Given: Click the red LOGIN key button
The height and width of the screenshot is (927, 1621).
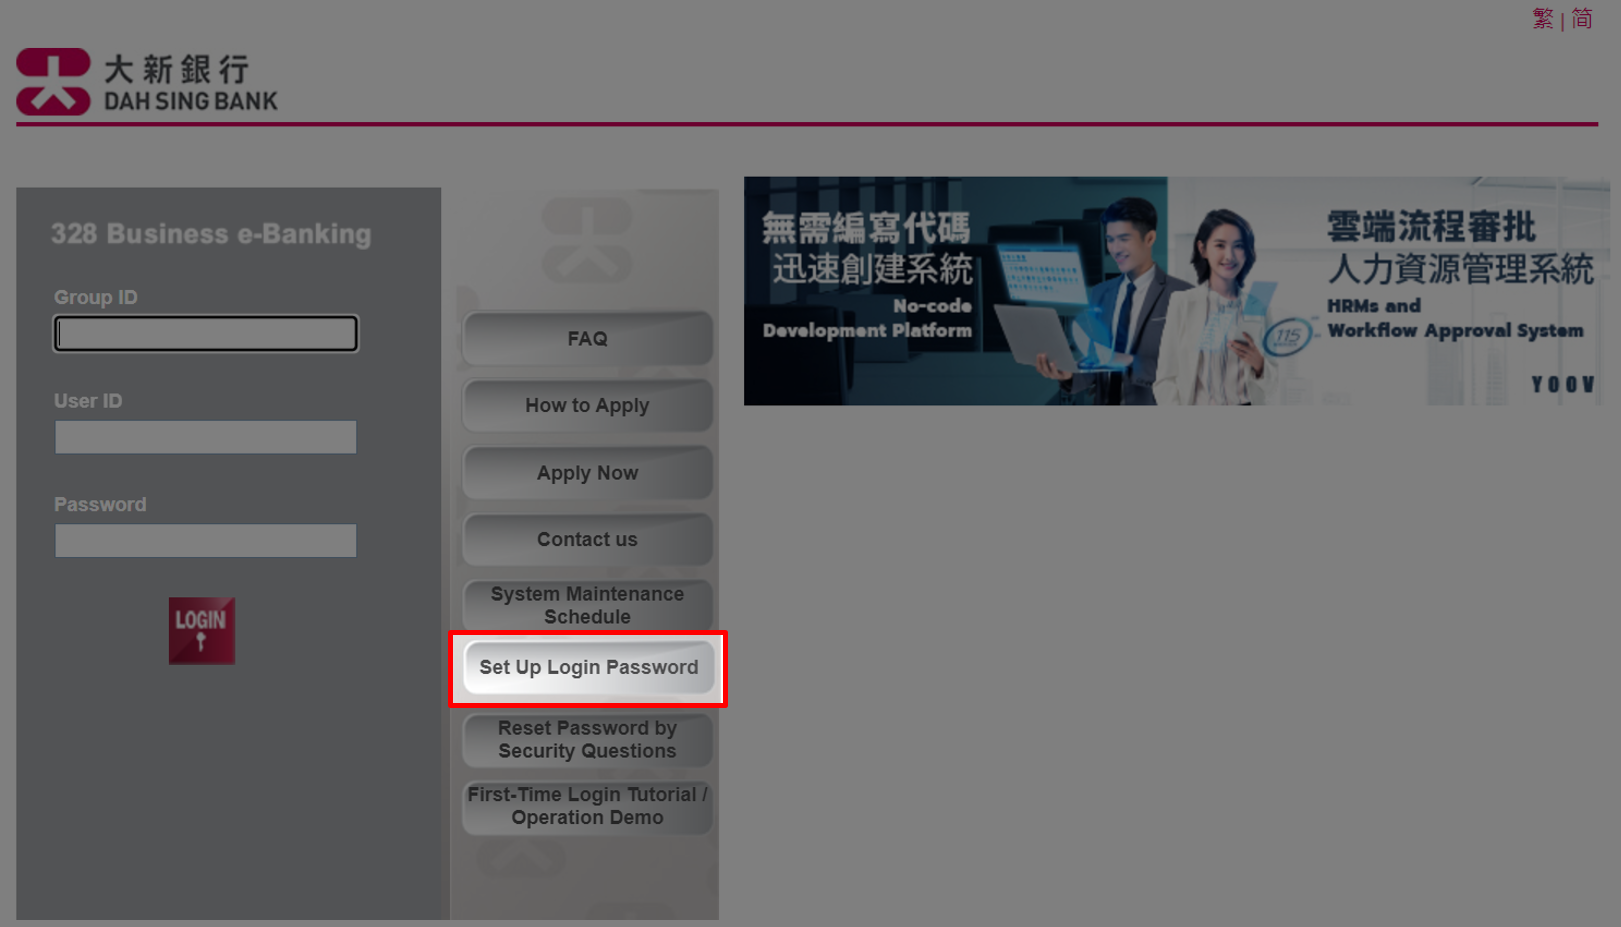Looking at the screenshot, I should click(202, 631).
